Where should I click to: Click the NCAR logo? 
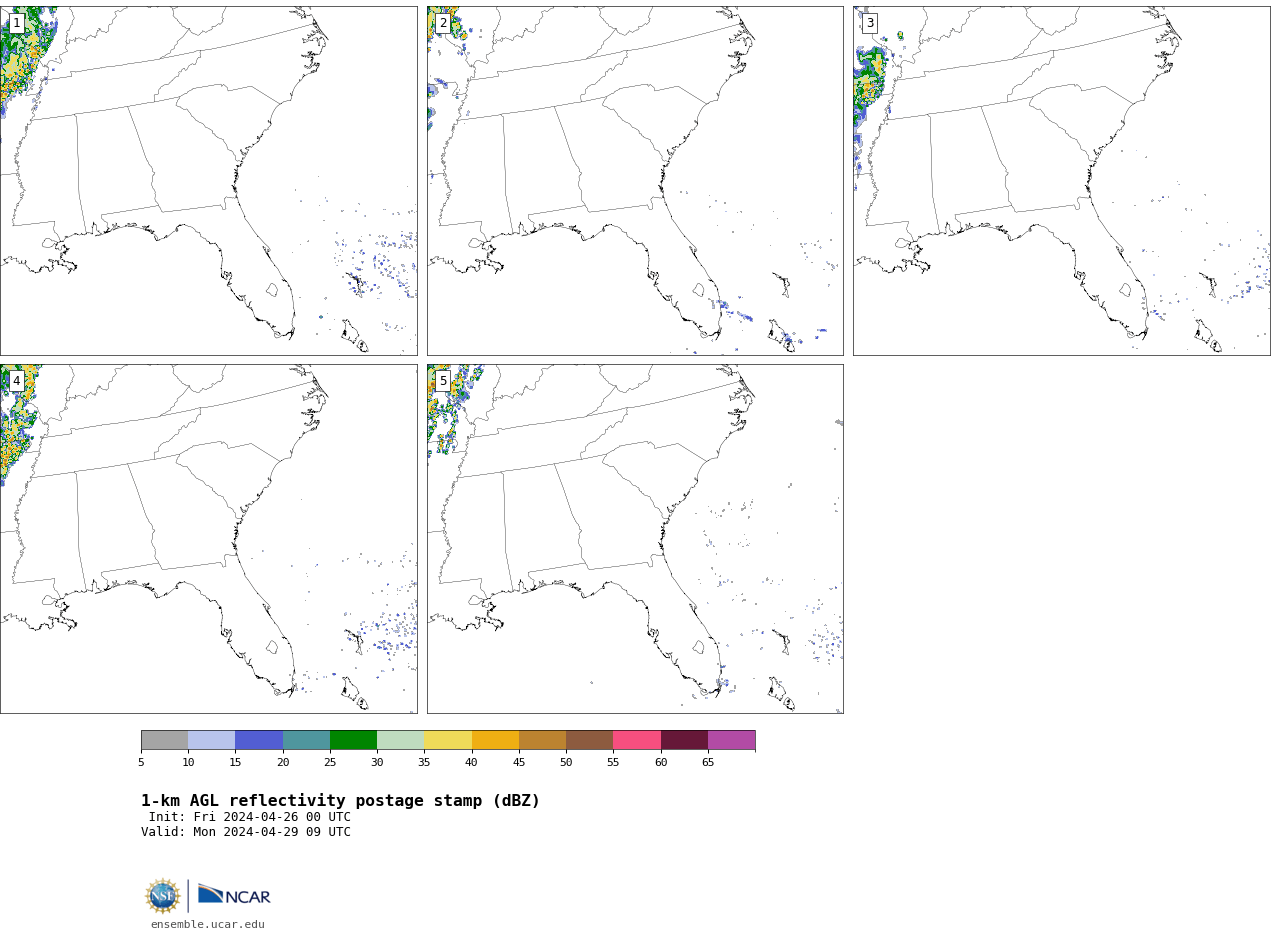(x=234, y=895)
